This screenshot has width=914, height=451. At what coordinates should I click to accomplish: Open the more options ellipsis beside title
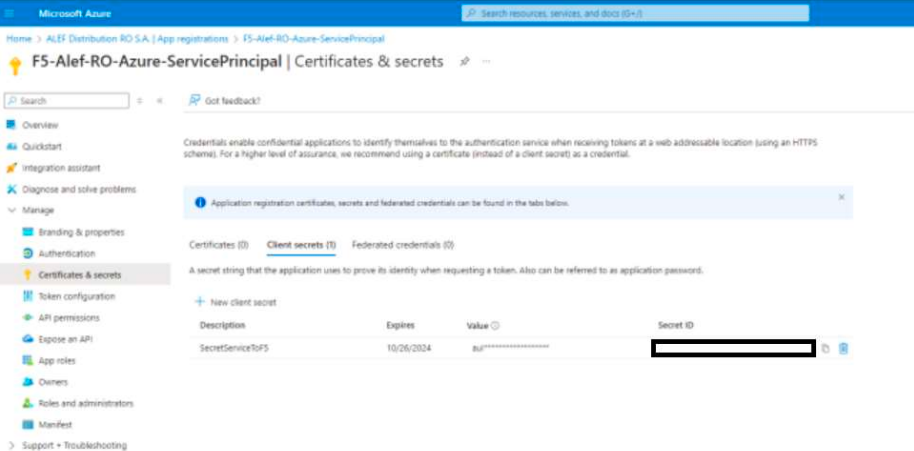pyautogui.click(x=486, y=61)
